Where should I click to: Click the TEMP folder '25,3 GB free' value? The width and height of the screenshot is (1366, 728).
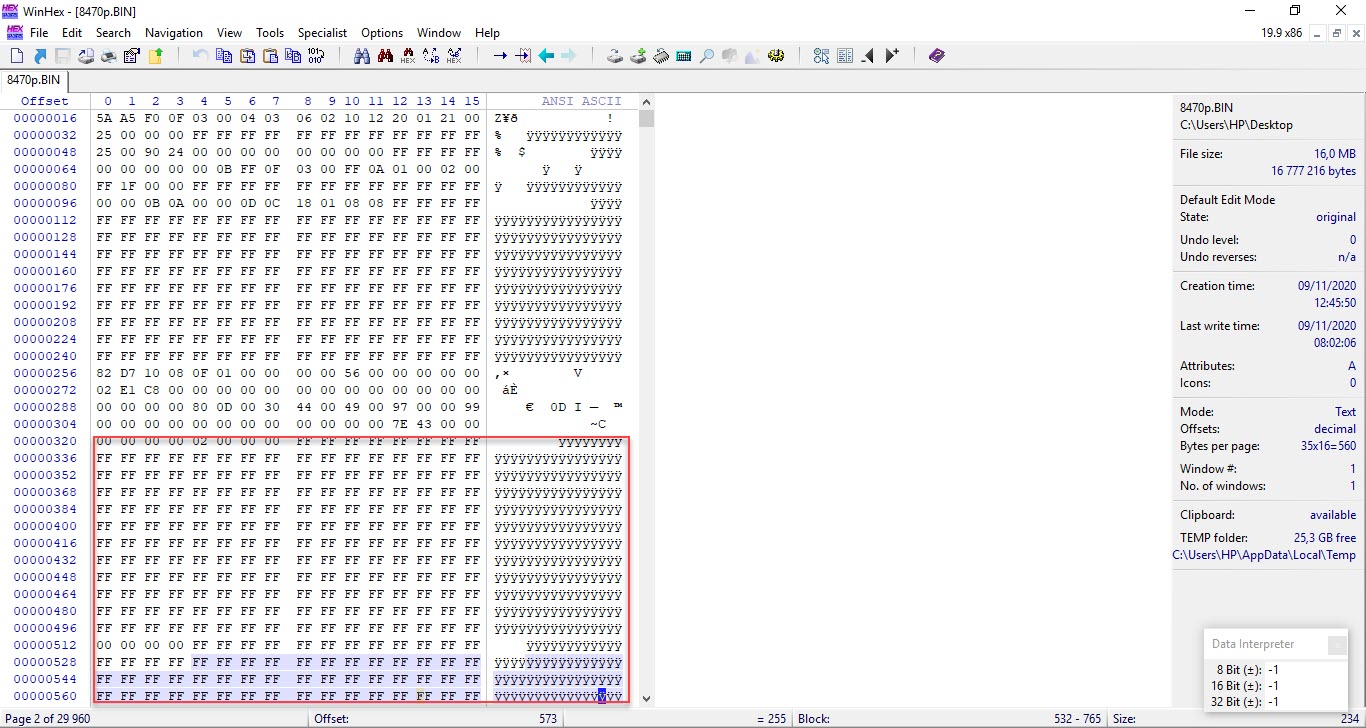pyautogui.click(x=1325, y=538)
